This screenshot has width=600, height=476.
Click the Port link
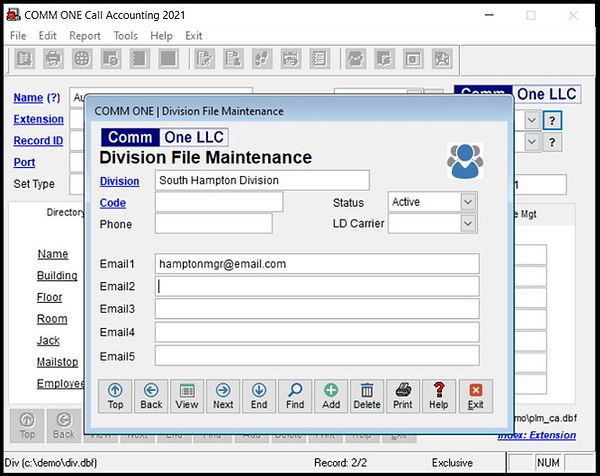click(24, 162)
